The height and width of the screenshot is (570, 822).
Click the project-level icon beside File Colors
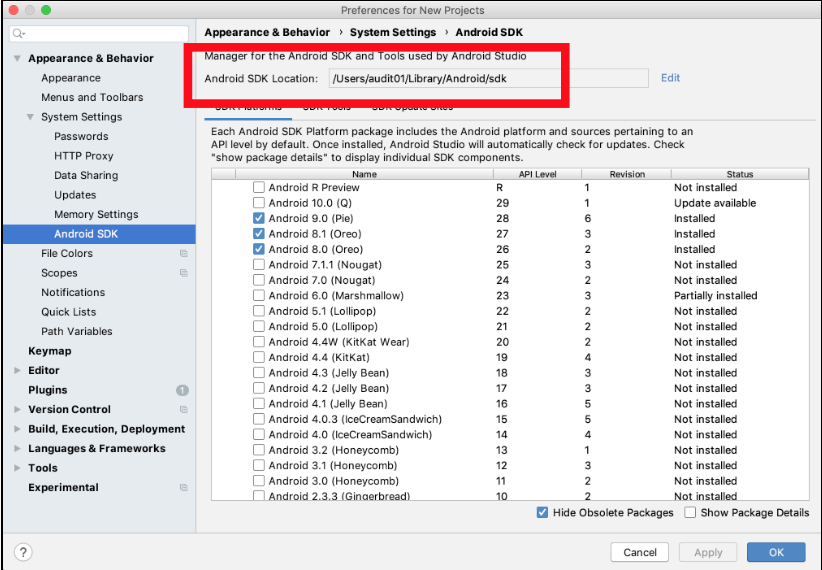[x=183, y=253]
